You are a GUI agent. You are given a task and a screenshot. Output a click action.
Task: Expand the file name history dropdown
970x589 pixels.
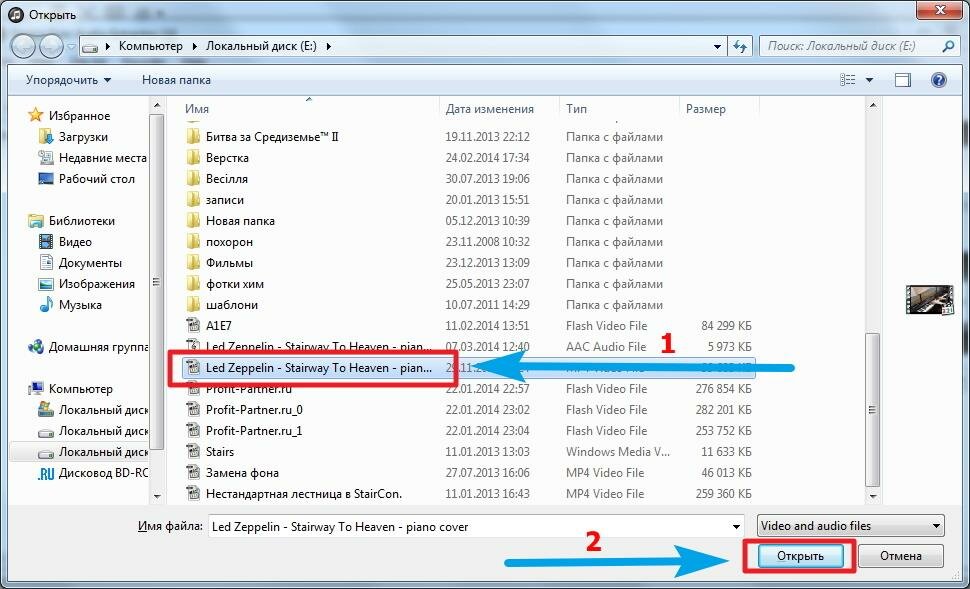click(735, 526)
